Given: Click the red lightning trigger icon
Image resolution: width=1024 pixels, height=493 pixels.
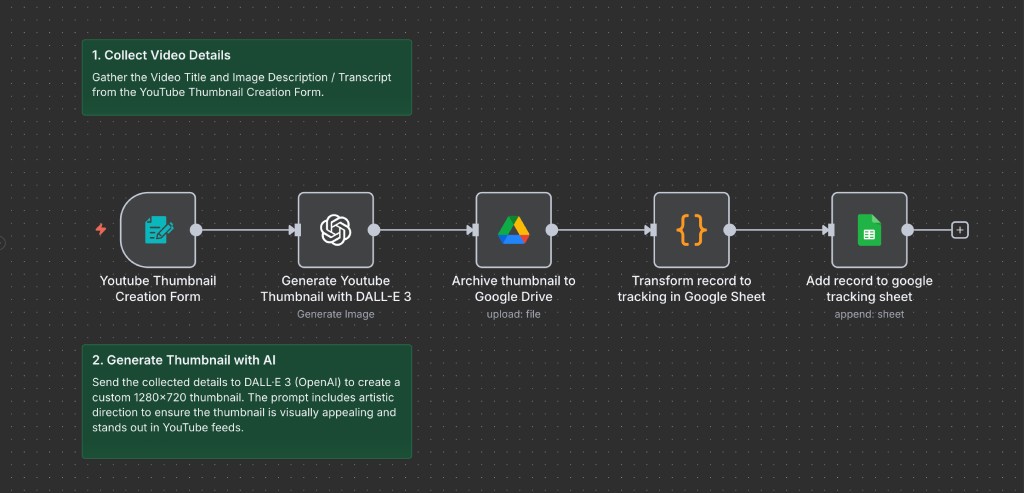Looking at the screenshot, I should [101, 229].
